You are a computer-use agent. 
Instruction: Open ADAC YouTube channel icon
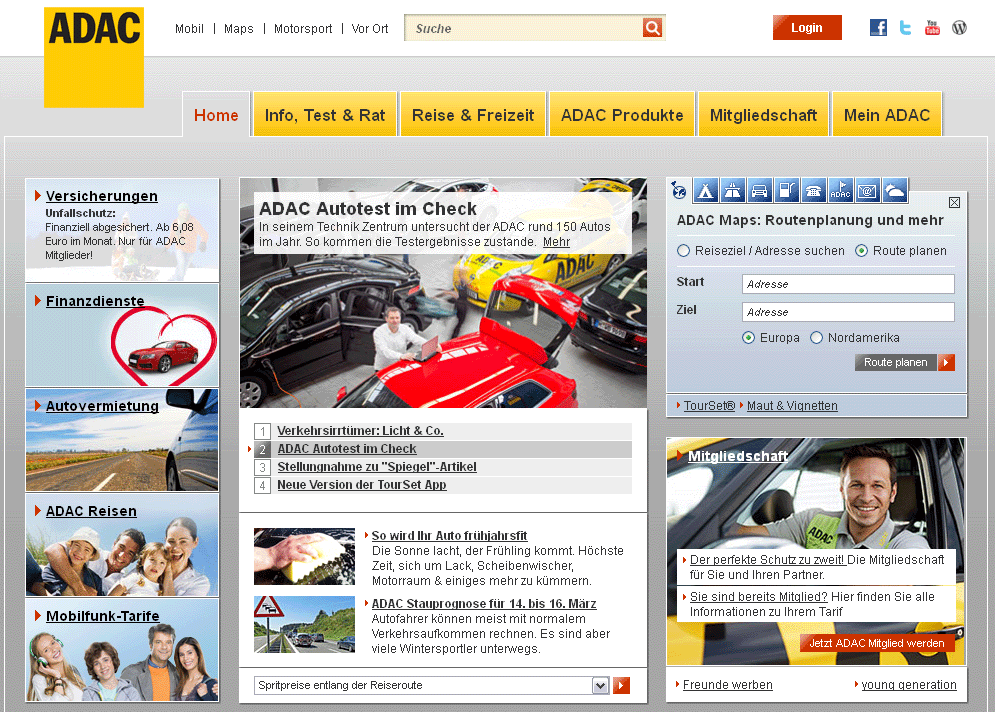[932, 27]
